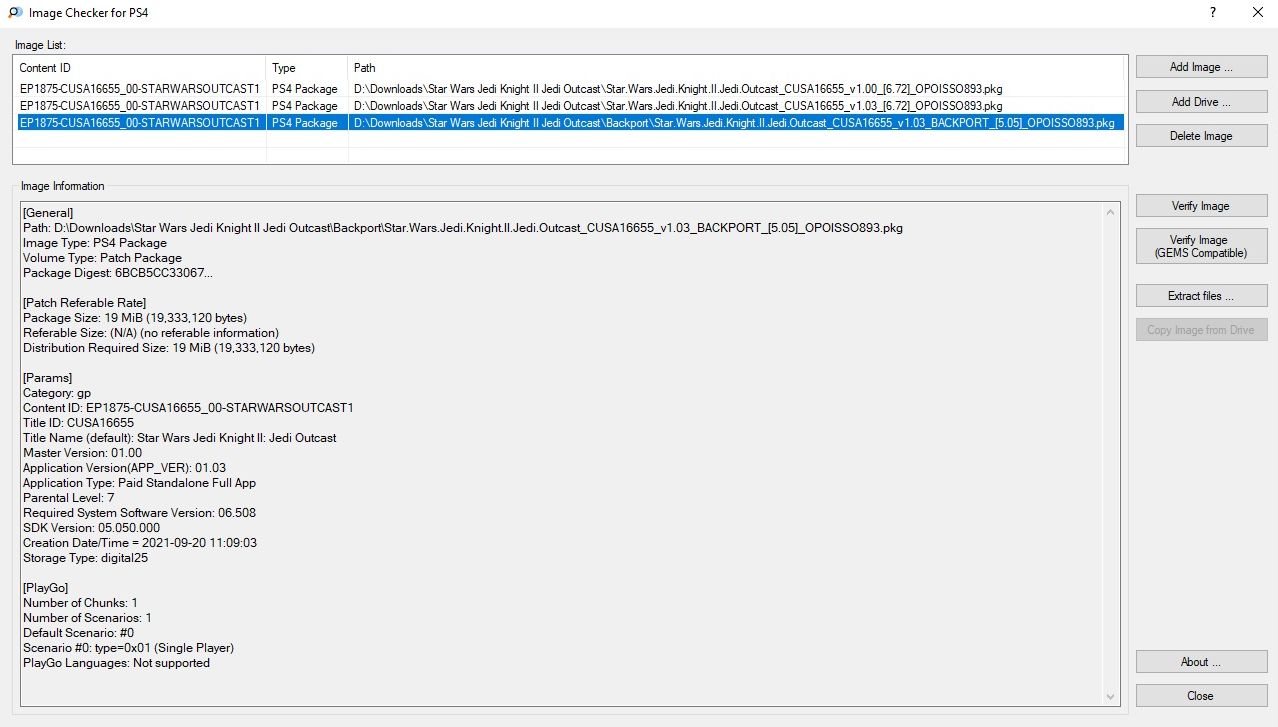Select the v1.03_BACKPORT_[5.05] package row
This screenshot has width=1278, height=727.
point(569,123)
